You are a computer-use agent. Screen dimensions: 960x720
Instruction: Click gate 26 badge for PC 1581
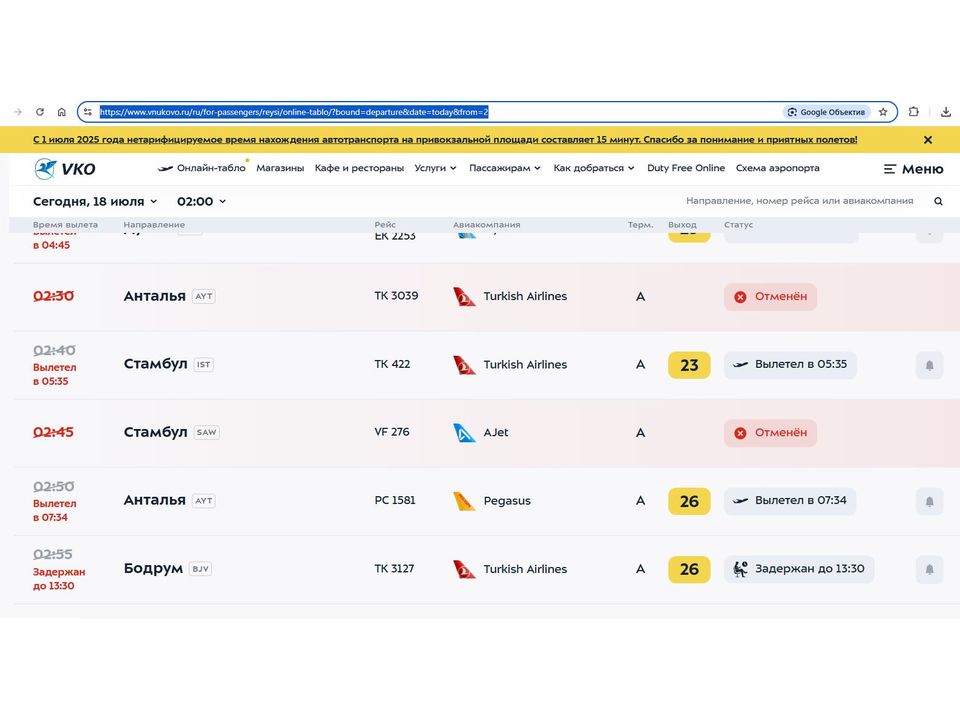point(689,501)
